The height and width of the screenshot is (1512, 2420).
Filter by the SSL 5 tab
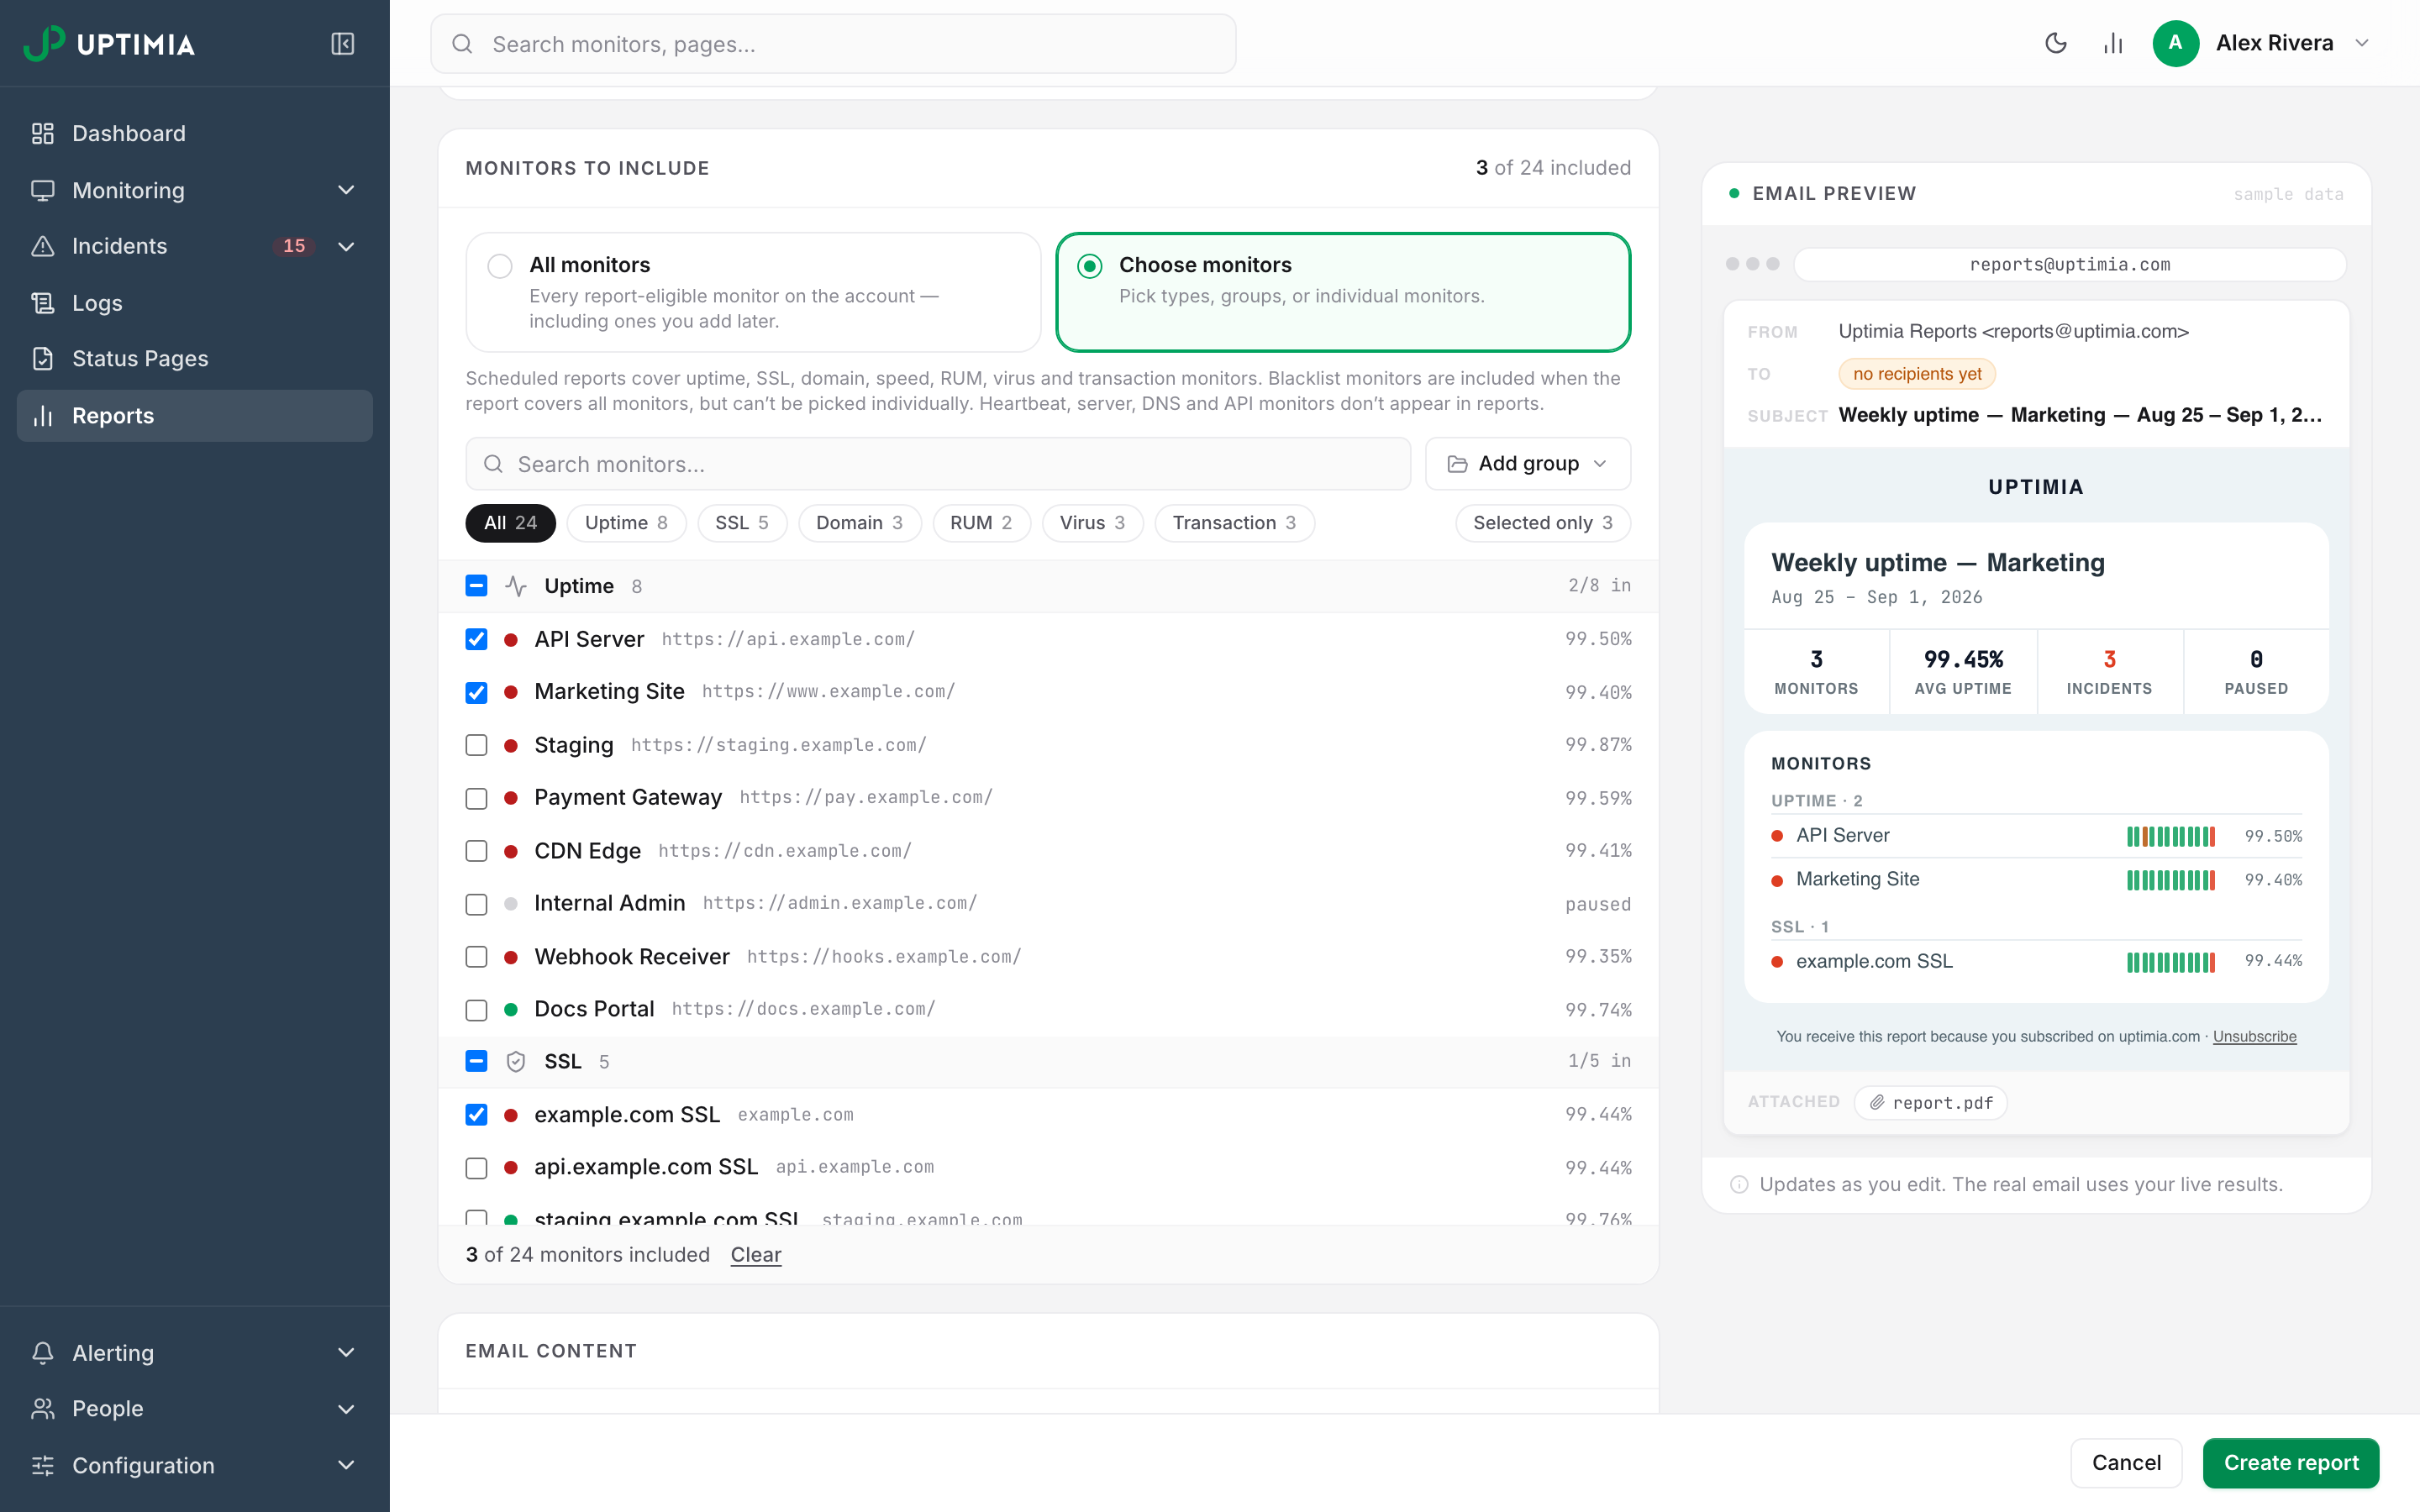click(x=742, y=523)
